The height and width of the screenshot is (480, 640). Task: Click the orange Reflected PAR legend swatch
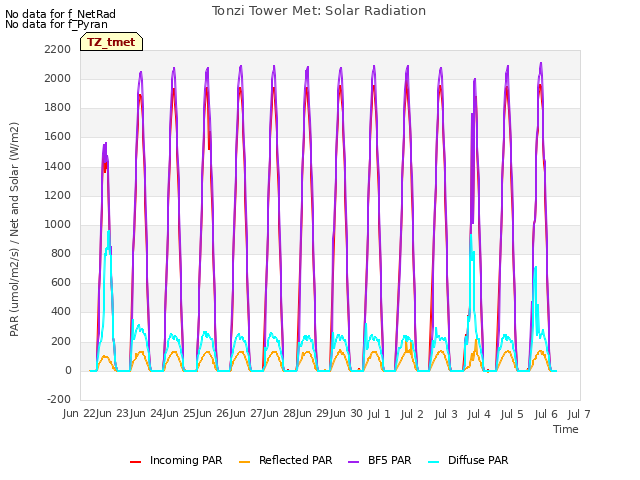[x=244, y=462]
